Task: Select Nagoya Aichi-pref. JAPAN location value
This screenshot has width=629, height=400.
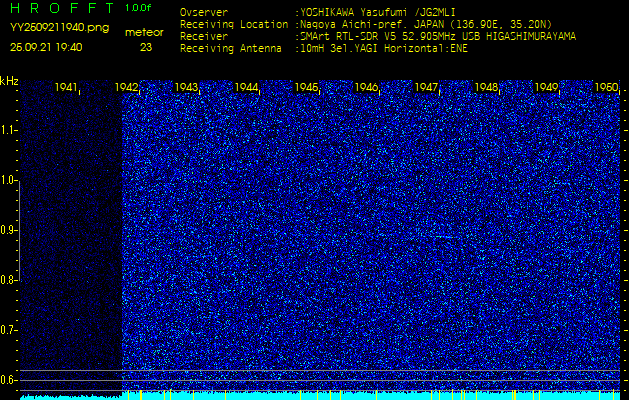Action: point(426,24)
